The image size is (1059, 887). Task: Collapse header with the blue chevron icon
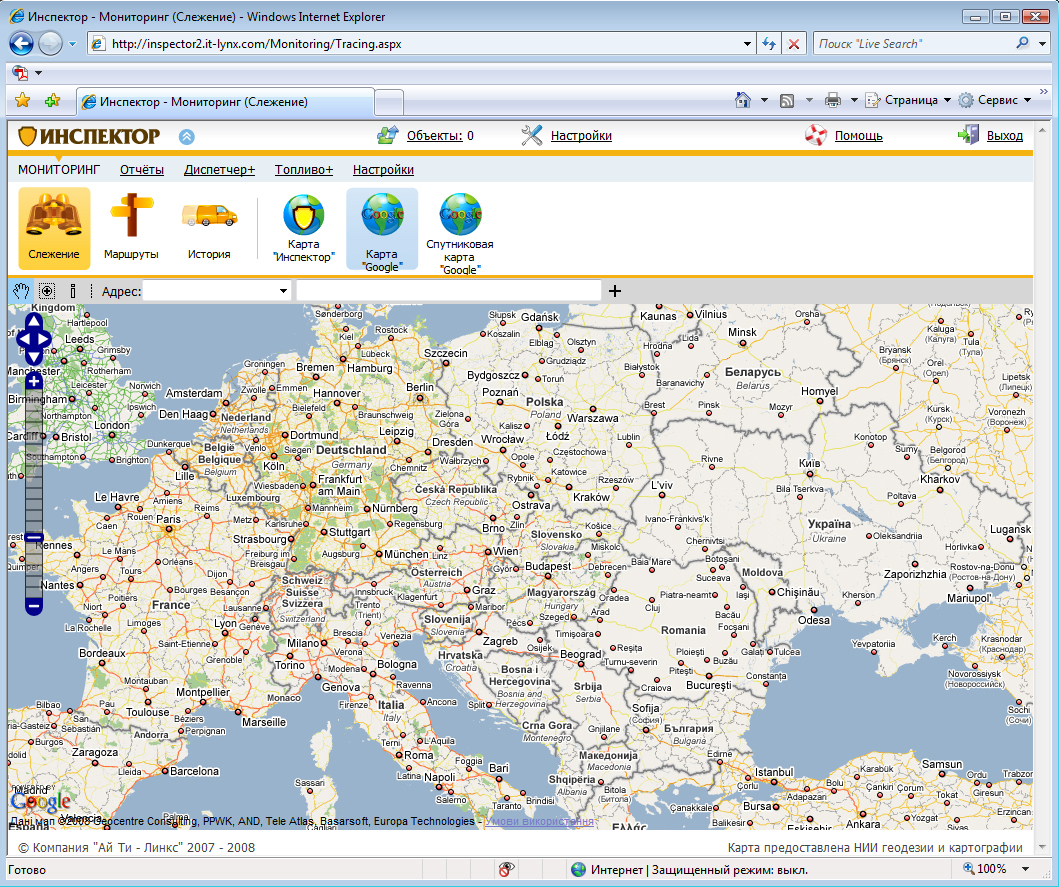click(187, 137)
